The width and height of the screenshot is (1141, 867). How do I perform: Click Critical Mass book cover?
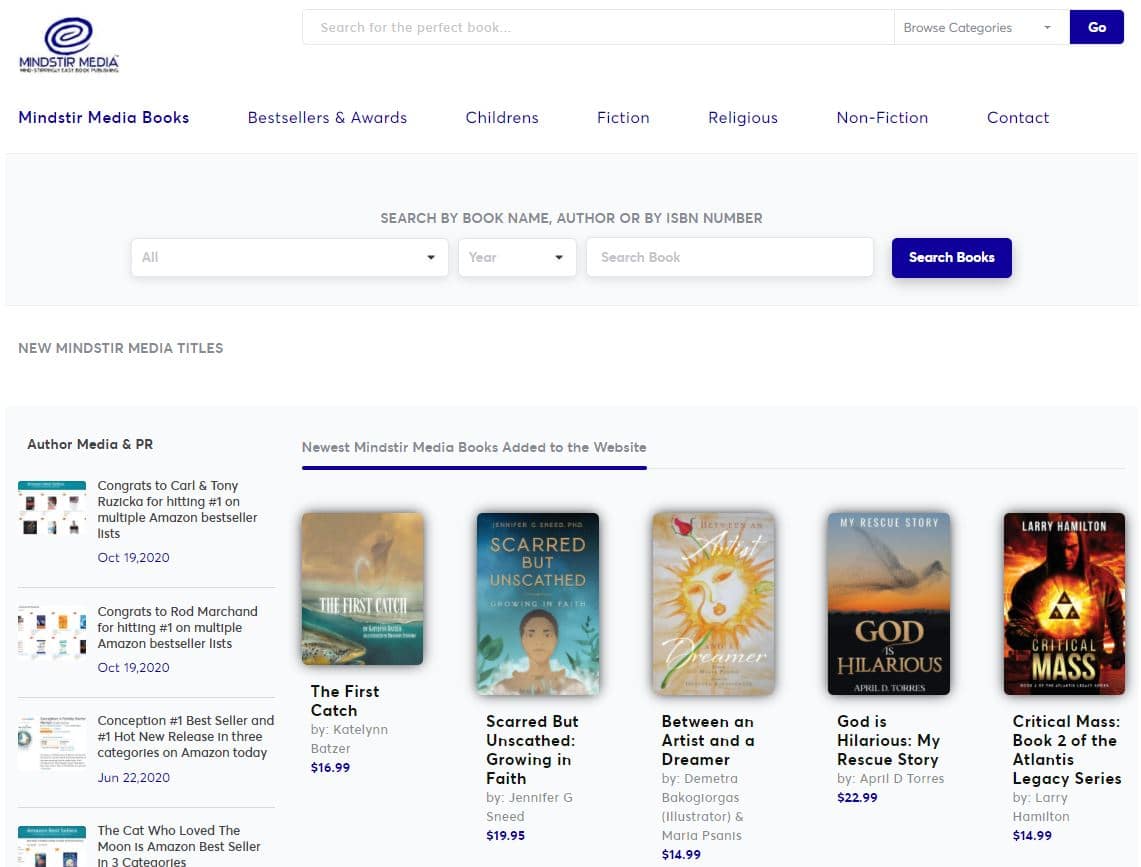(1065, 603)
